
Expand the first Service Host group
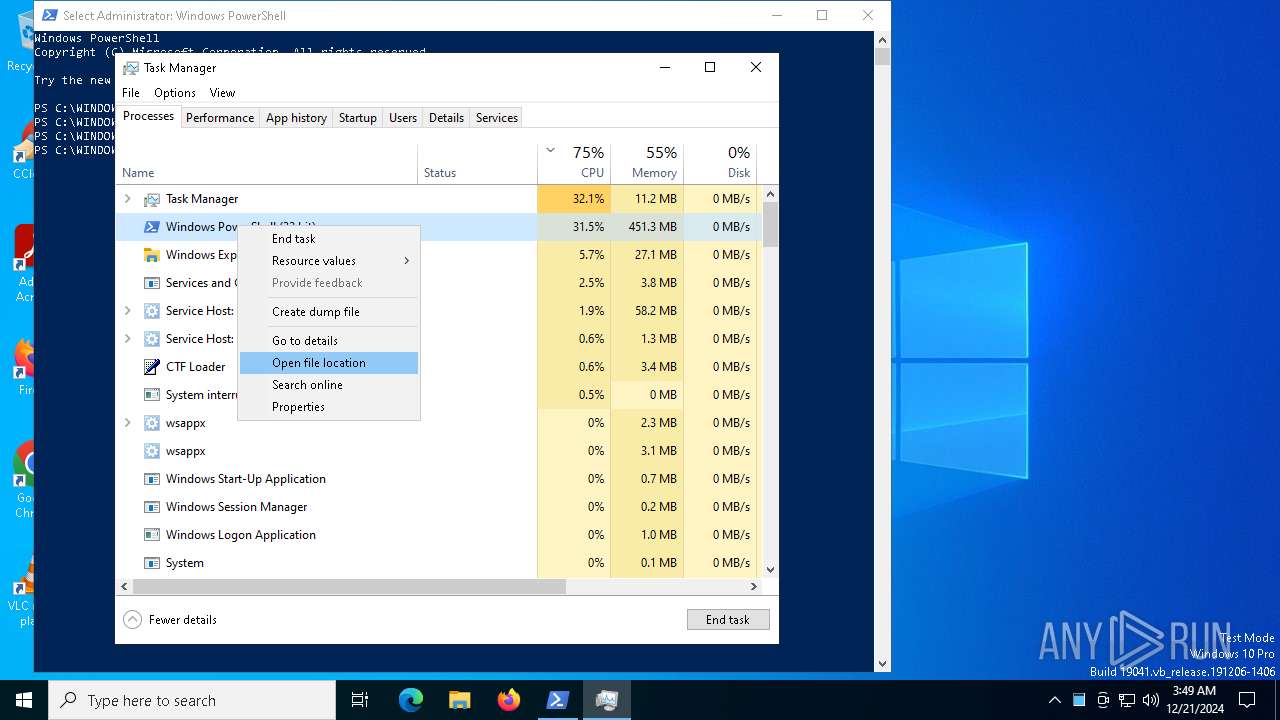[127, 311]
